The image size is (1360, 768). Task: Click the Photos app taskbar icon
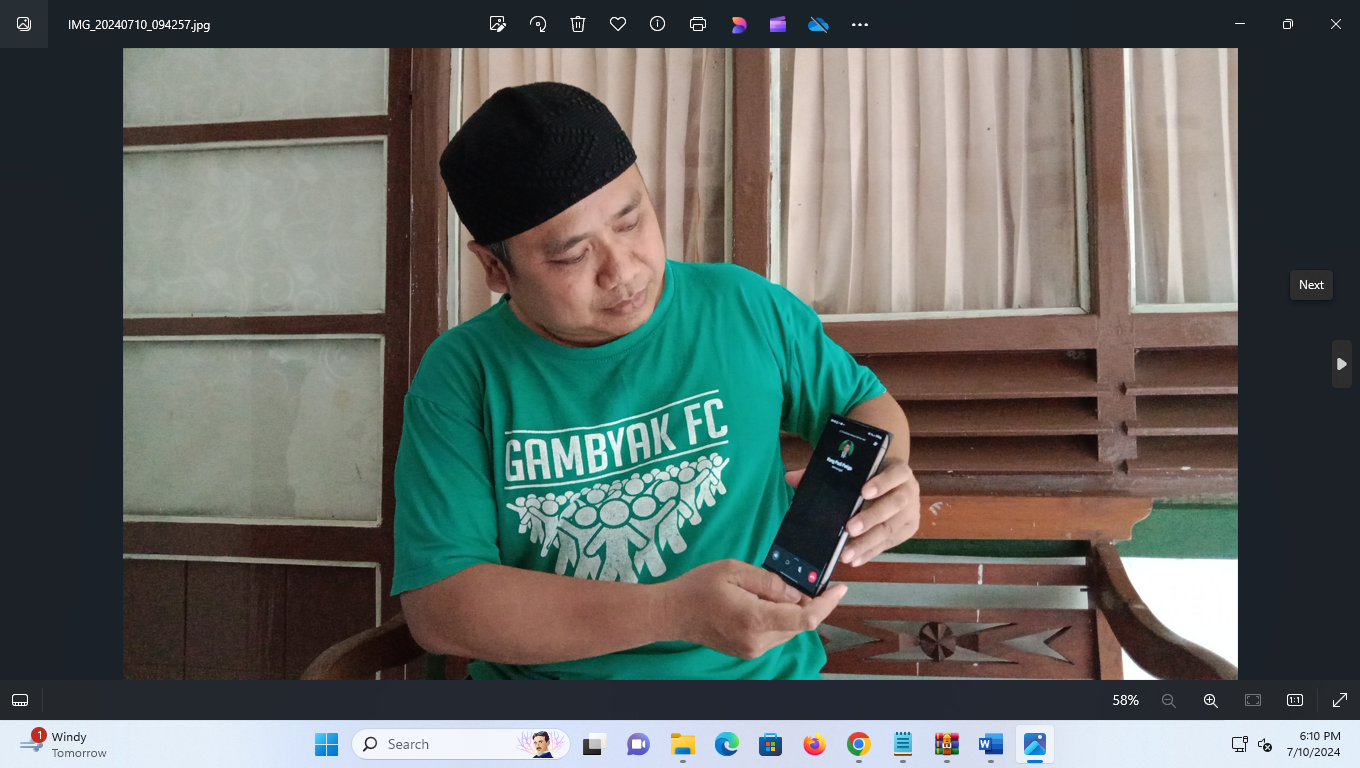[1034, 744]
